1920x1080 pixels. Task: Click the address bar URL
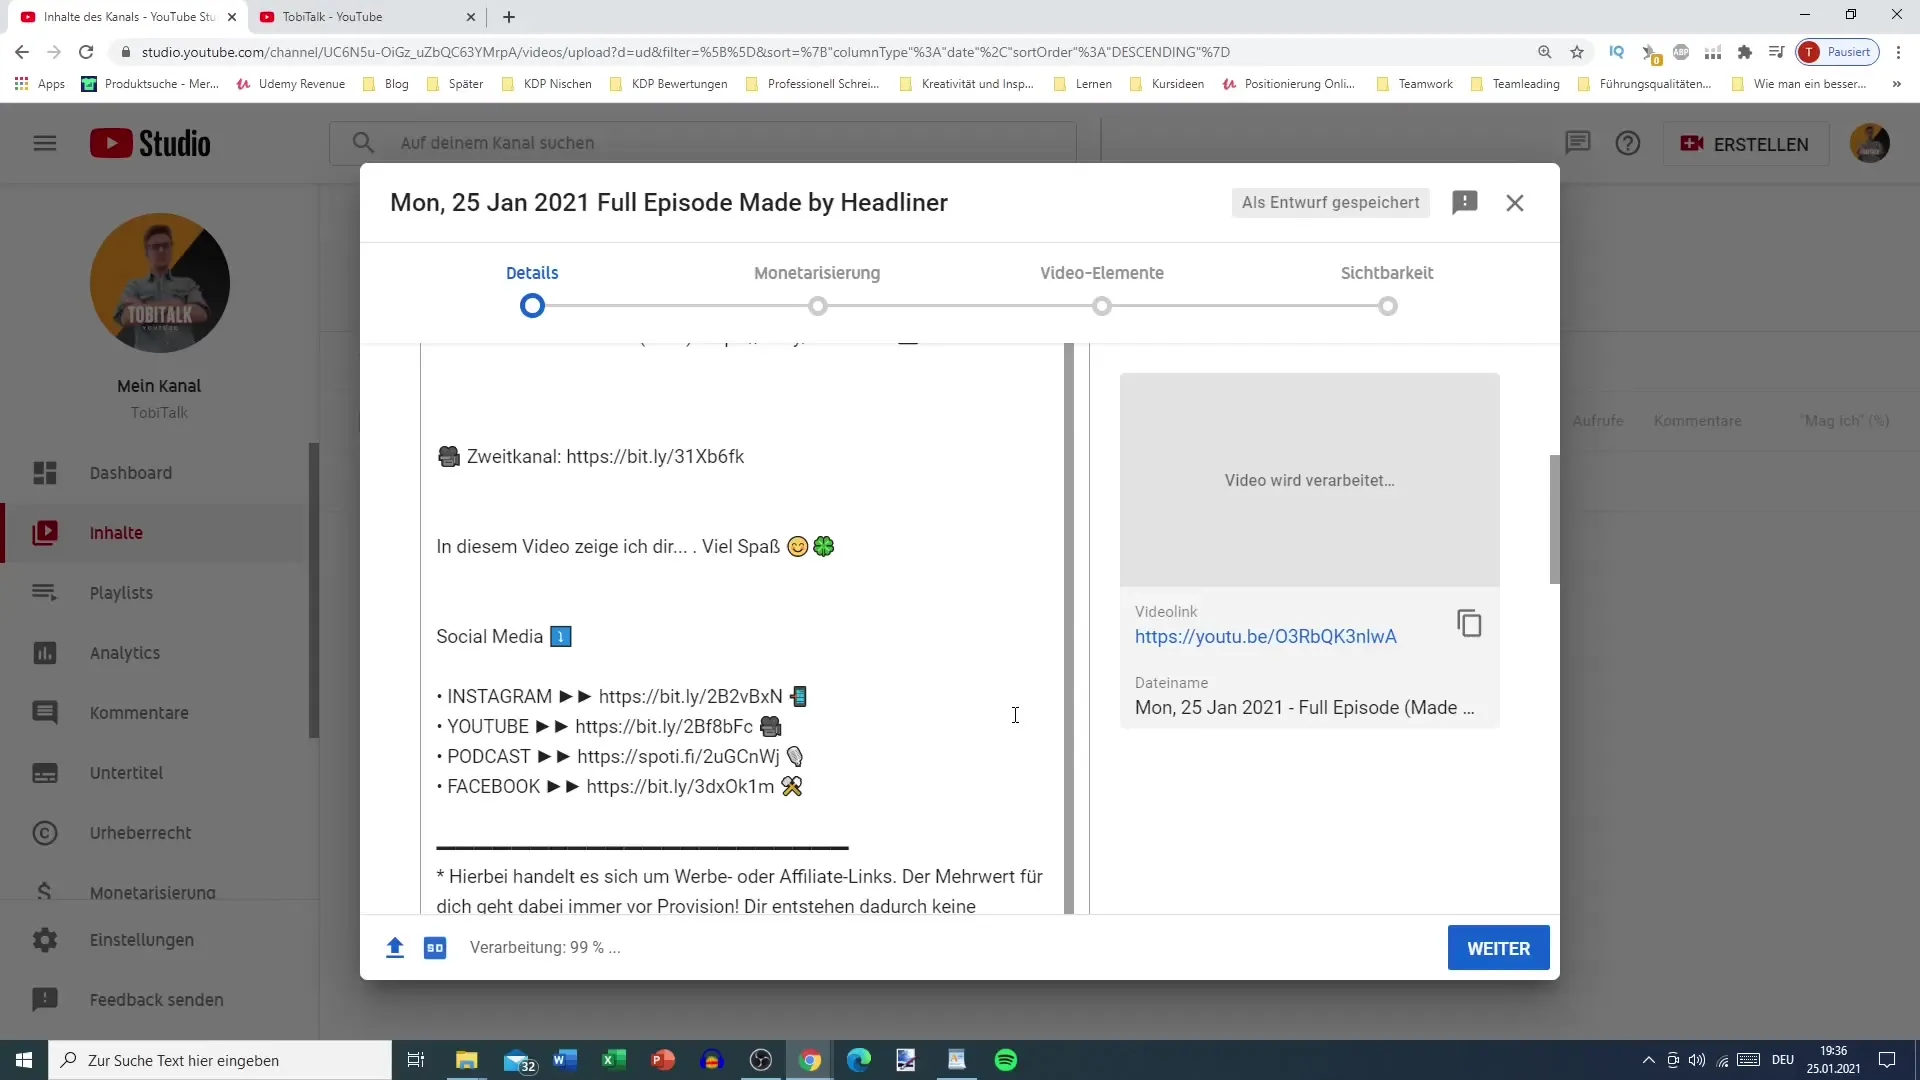686,52
